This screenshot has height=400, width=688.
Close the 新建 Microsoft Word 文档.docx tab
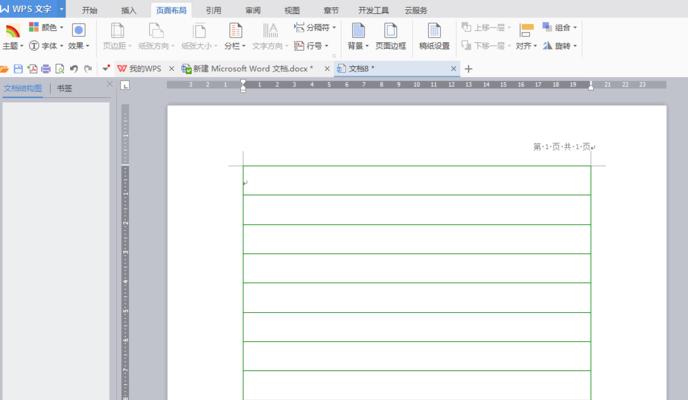click(x=327, y=68)
